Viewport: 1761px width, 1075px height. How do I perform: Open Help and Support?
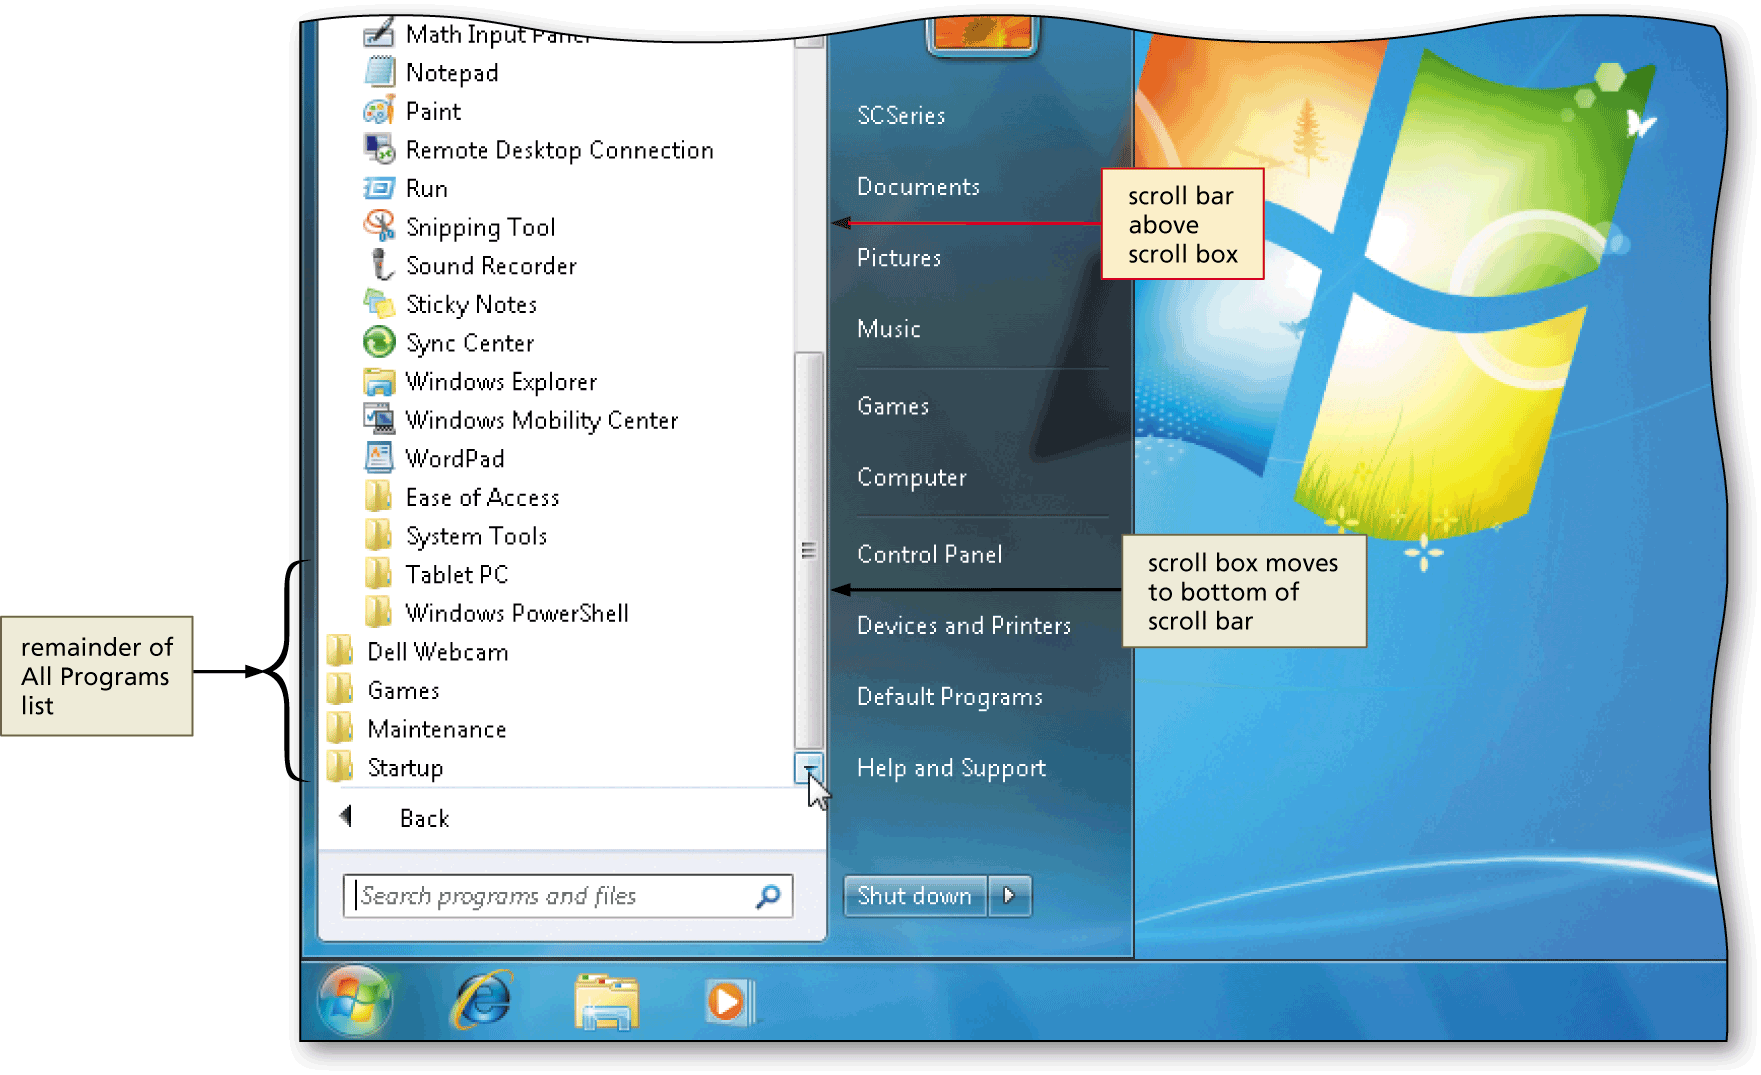pyautogui.click(x=951, y=768)
